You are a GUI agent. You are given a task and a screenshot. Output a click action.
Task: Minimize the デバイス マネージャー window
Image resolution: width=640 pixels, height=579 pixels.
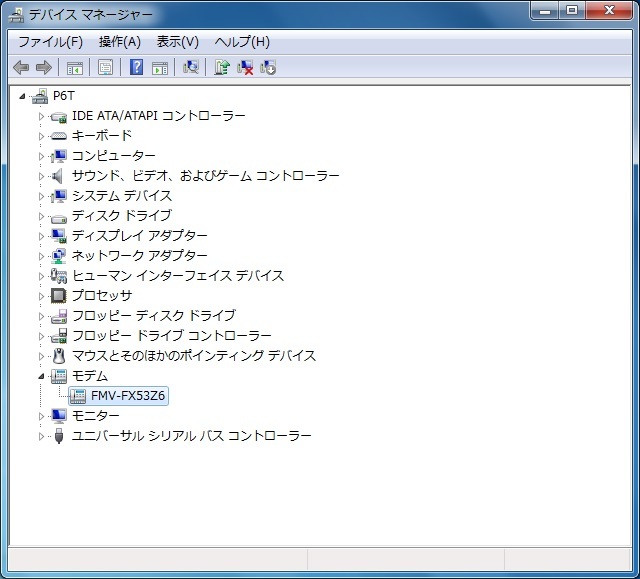(545, 11)
